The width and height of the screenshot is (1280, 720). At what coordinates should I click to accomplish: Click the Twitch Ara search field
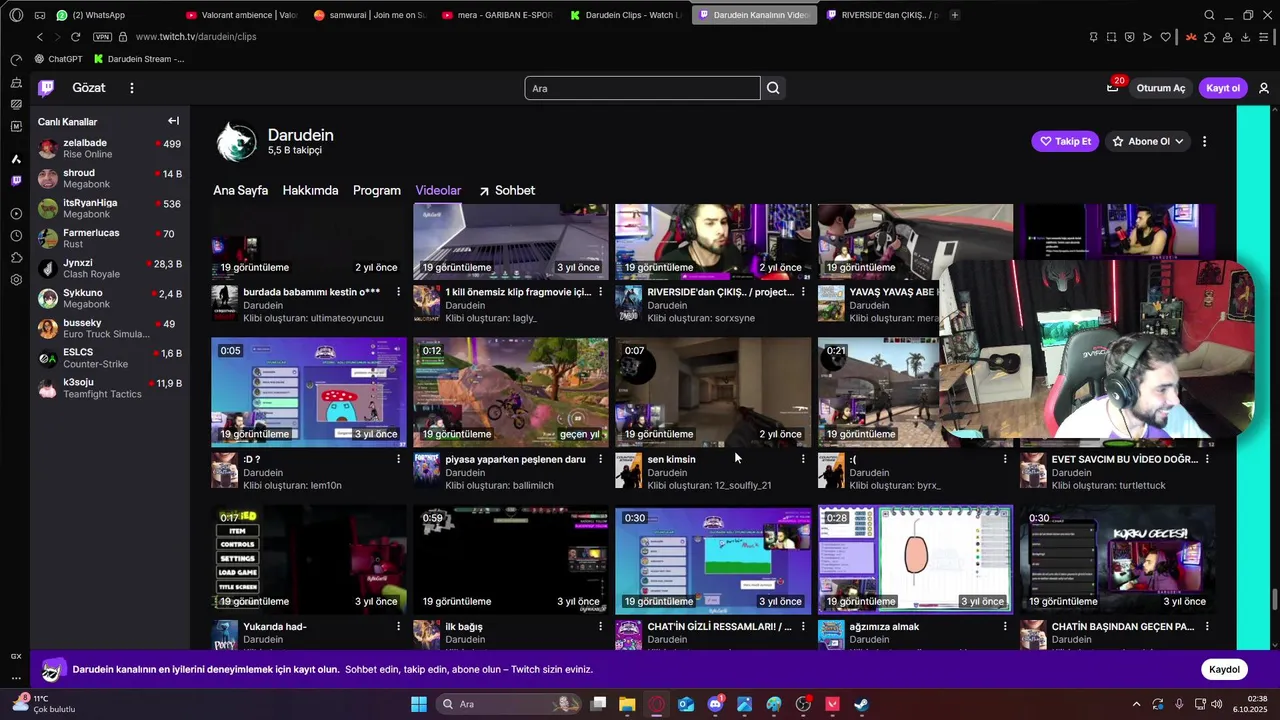pyautogui.click(x=642, y=88)
